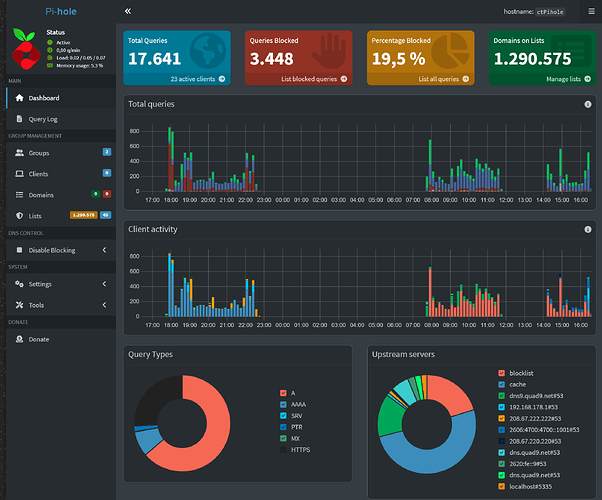Click the info icon on Total queries panel
Screen dimensions: 602x500
[588, 103]
